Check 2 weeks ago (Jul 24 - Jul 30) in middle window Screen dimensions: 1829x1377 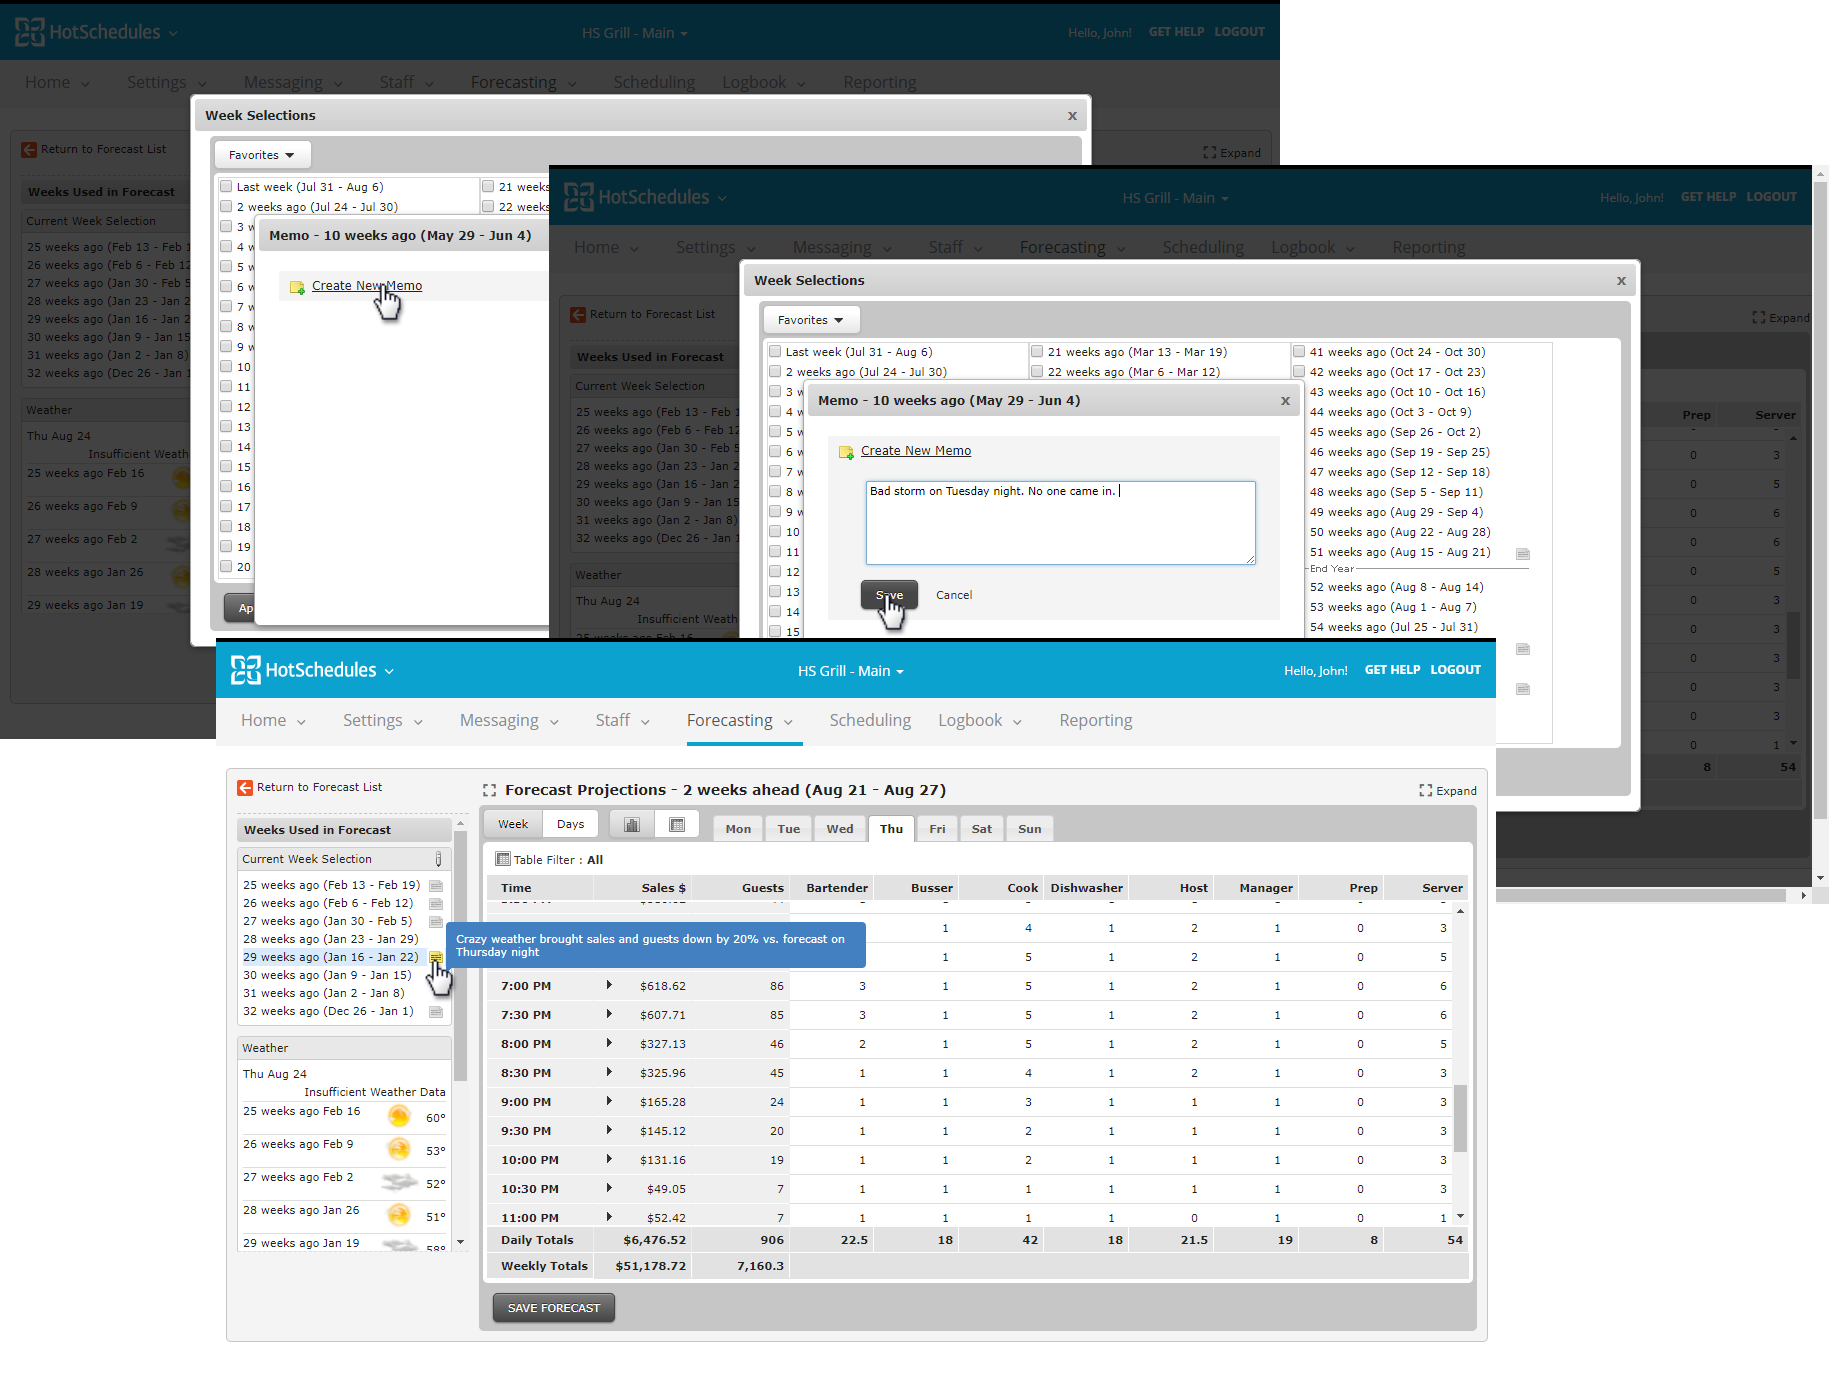775,371
